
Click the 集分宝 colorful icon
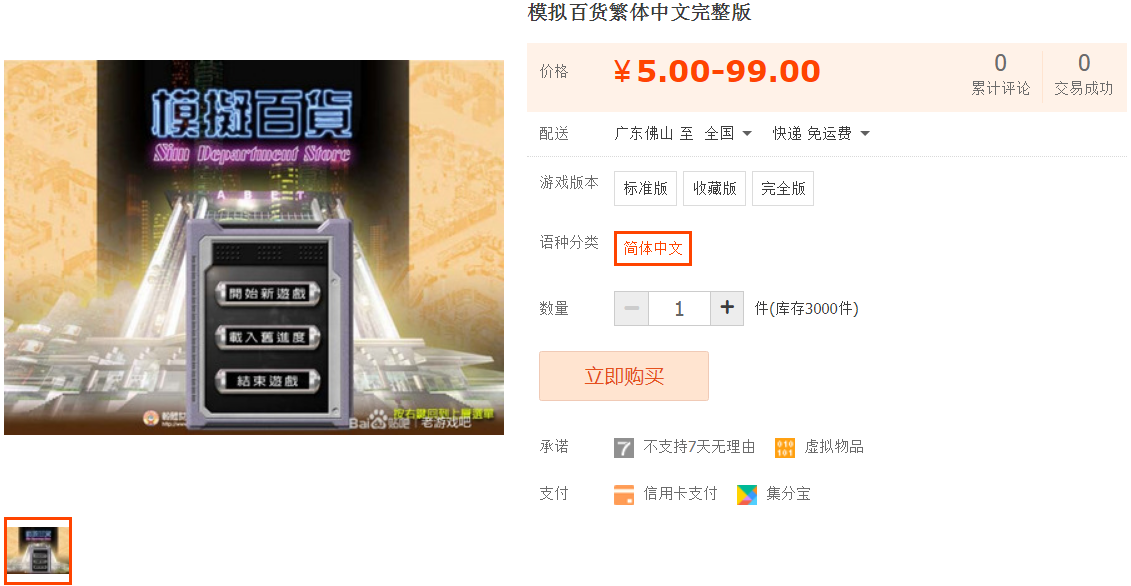click(747, 494)
